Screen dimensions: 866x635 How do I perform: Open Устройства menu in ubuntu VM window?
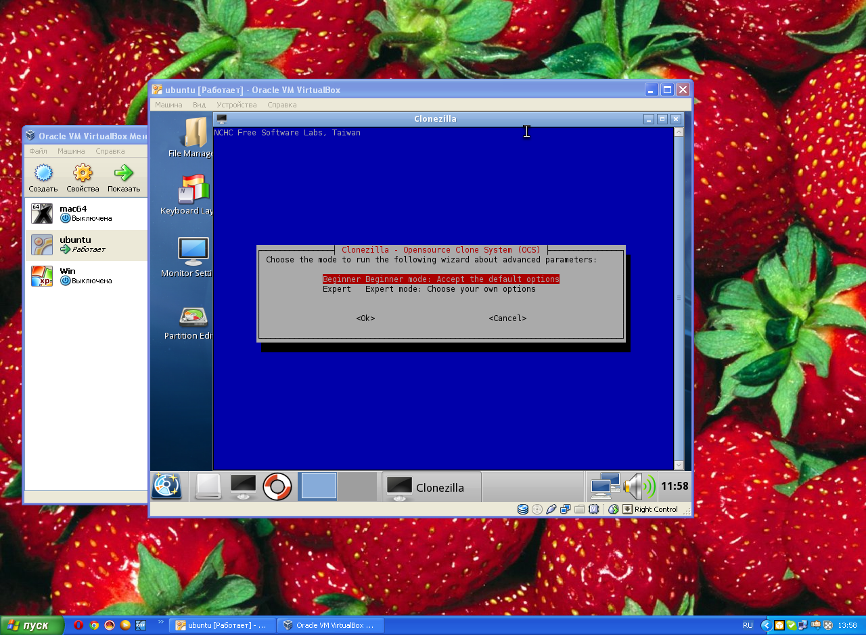point(236,104)
